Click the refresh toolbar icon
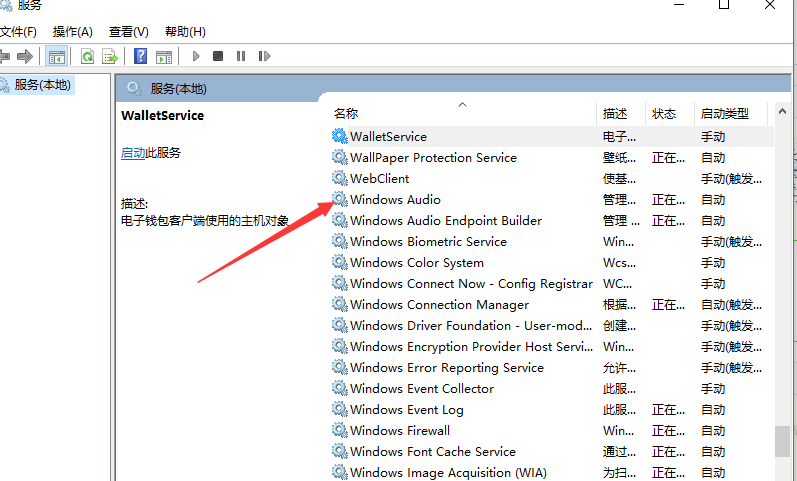Image resolution: width=797 pixels, height=481 pixels. click(x=87, y=56)
